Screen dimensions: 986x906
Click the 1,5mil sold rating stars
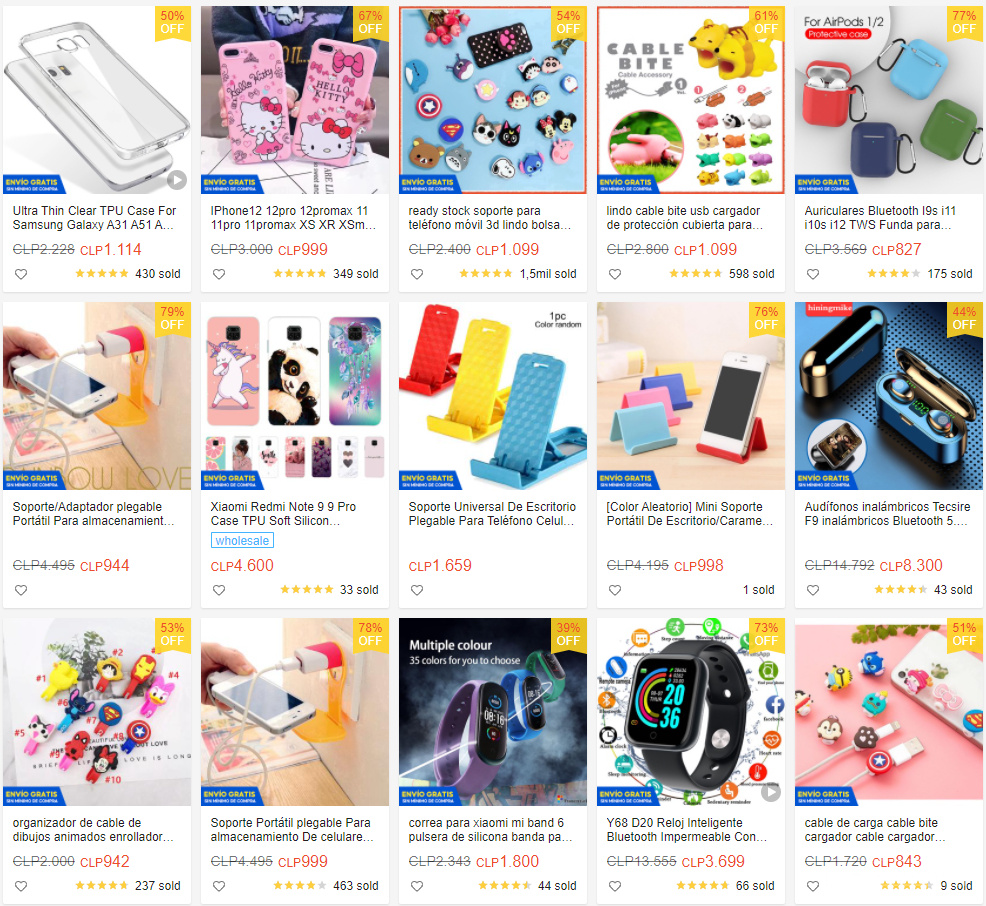click(485, 273)
